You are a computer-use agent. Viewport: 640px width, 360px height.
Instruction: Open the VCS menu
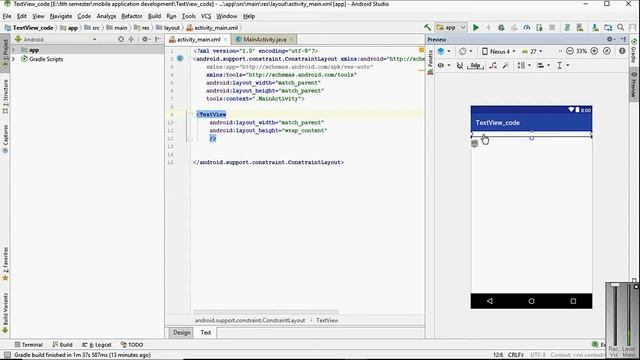click(206, 16)
